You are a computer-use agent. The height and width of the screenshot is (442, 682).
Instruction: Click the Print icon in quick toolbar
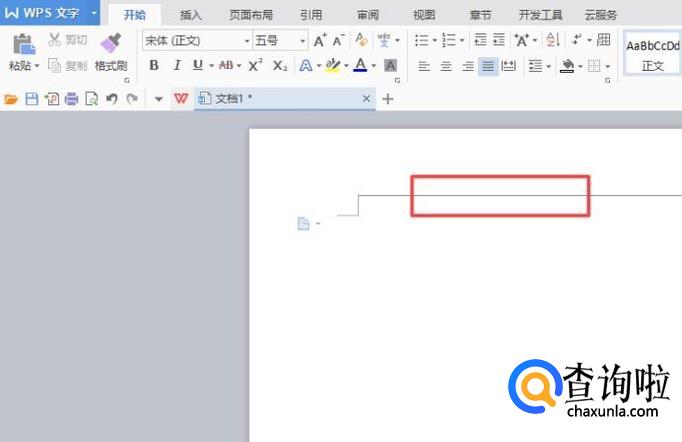coord(71,99)
